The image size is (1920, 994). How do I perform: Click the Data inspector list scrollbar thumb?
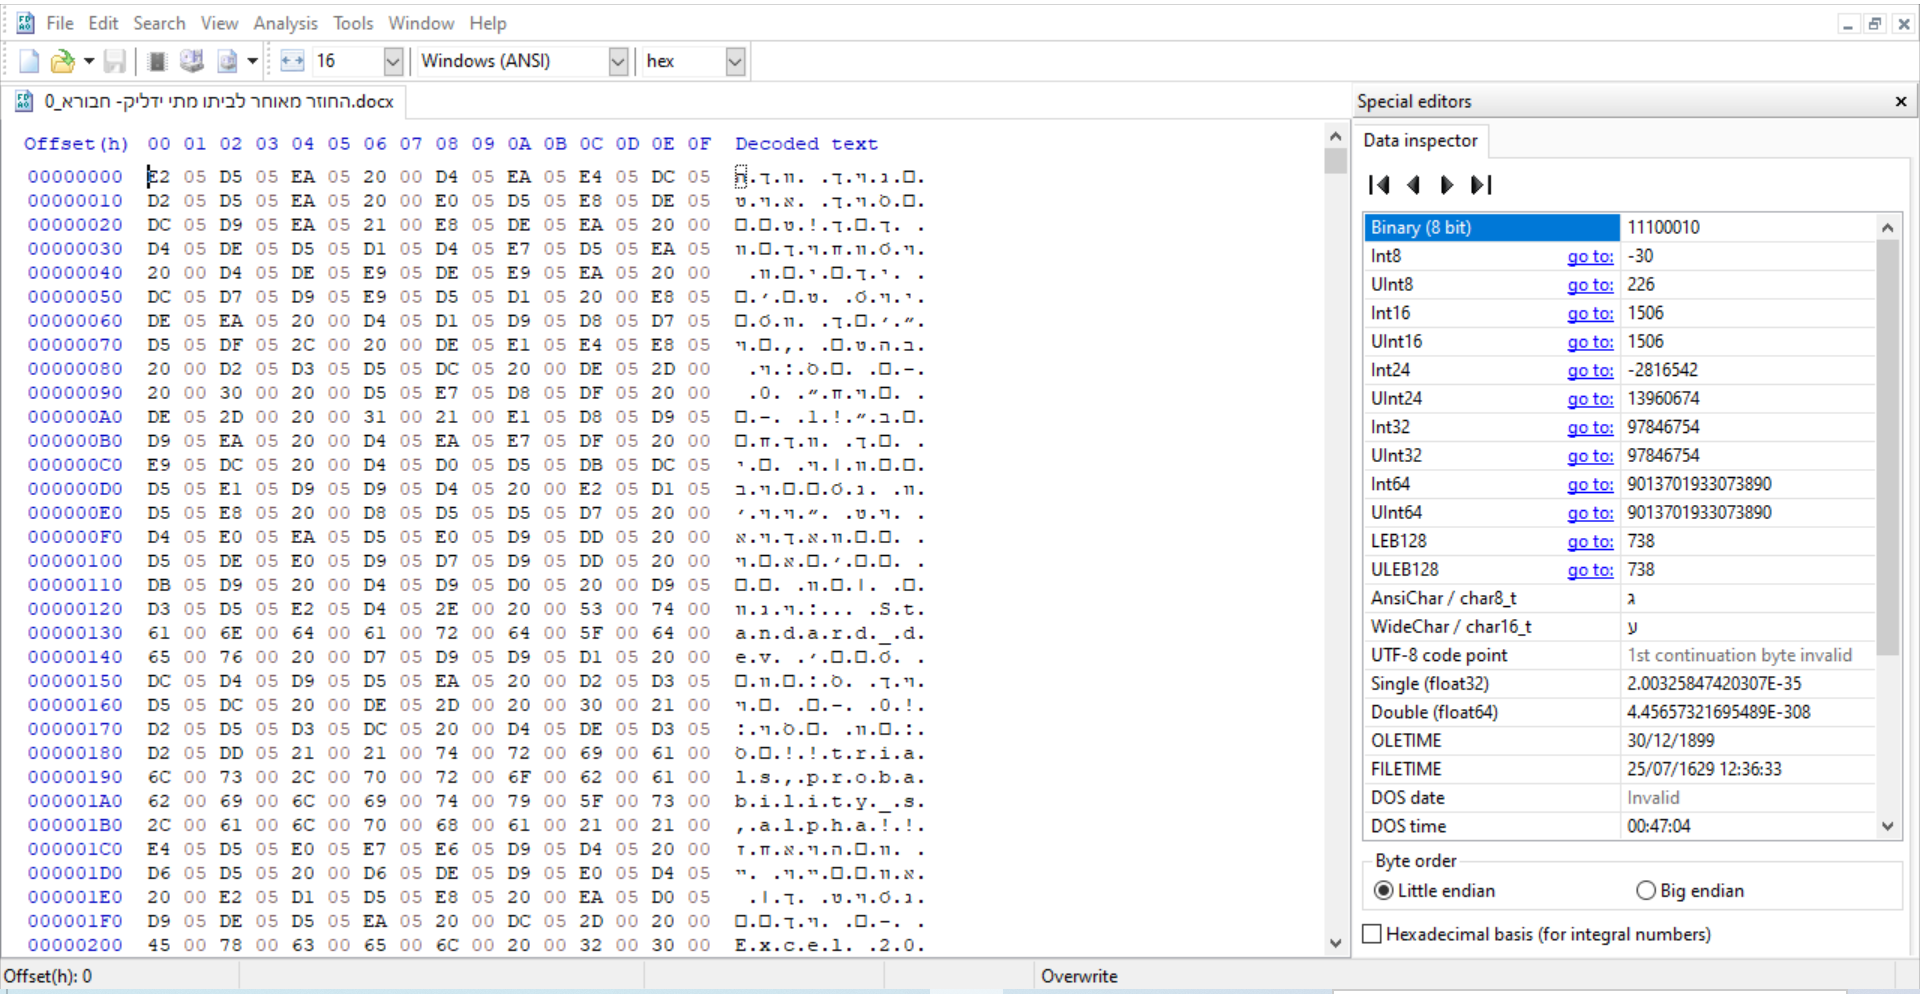(1887, 448)
